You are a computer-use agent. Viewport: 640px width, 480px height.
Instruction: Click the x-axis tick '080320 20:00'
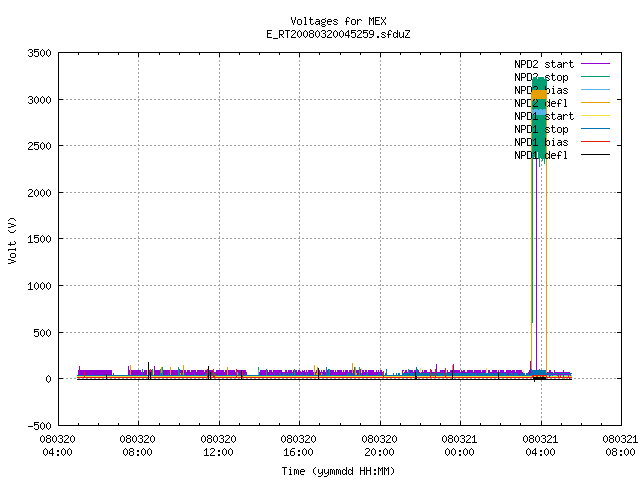click(379, 446)
